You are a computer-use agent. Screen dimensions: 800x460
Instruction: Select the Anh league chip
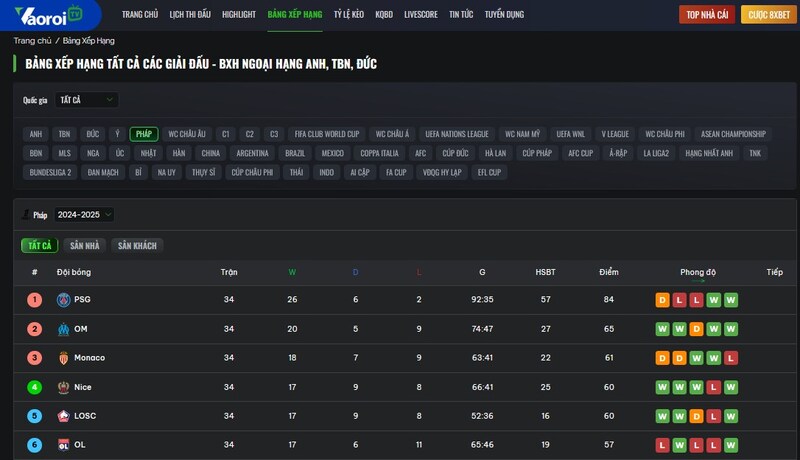36,134
